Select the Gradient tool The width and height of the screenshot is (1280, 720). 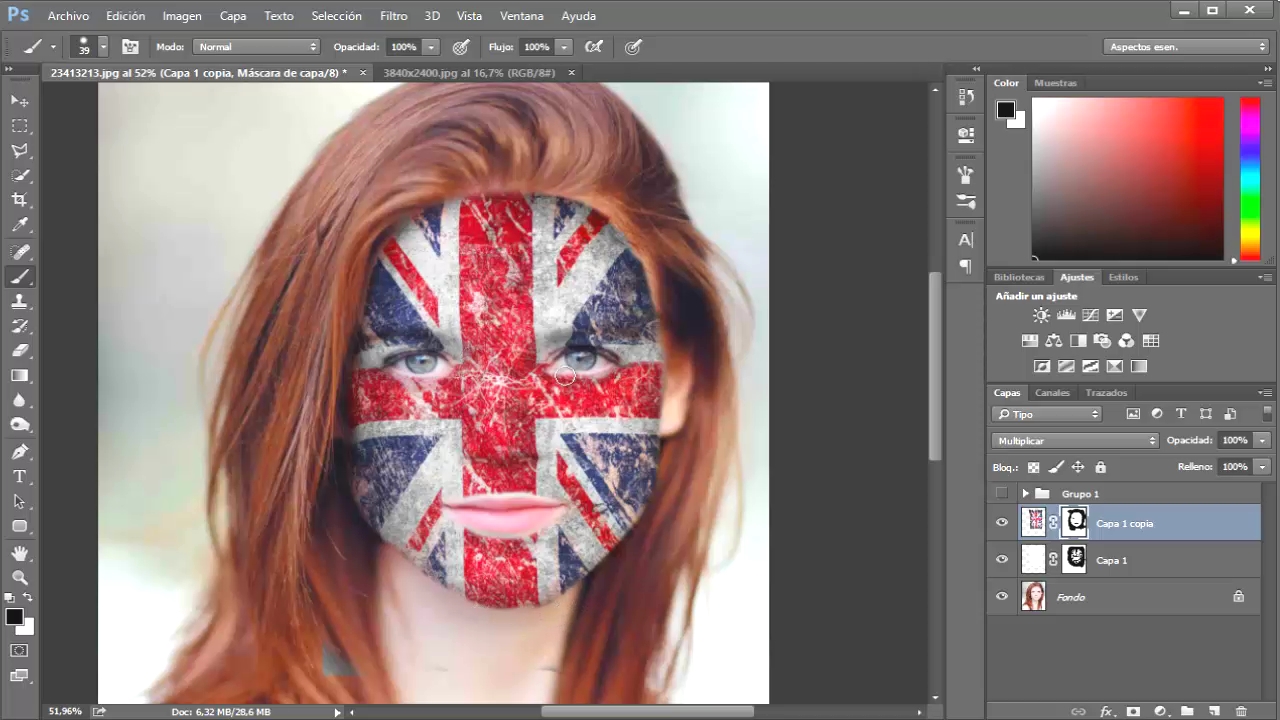20,376
